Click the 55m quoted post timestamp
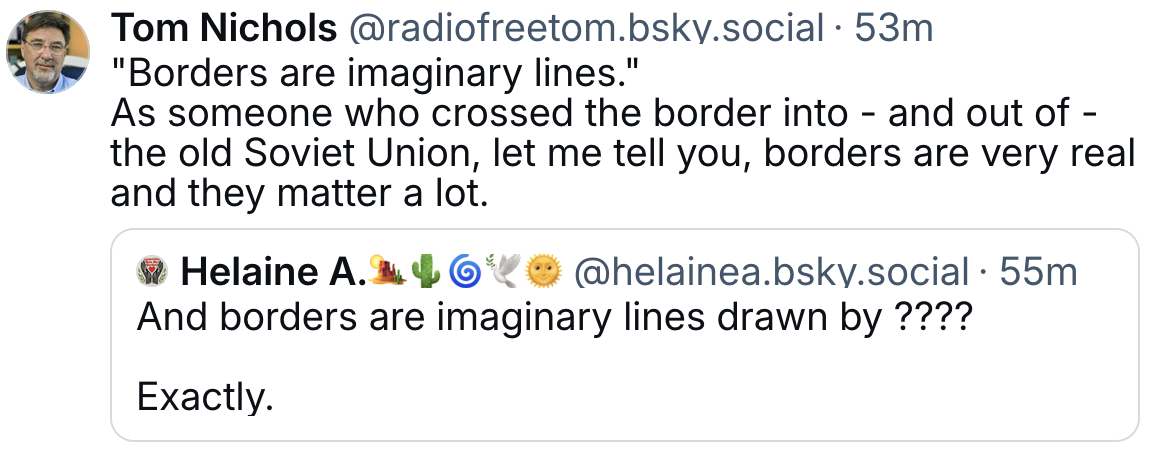The width and height of the screenshot is (1160, 458). [1038, 272]
